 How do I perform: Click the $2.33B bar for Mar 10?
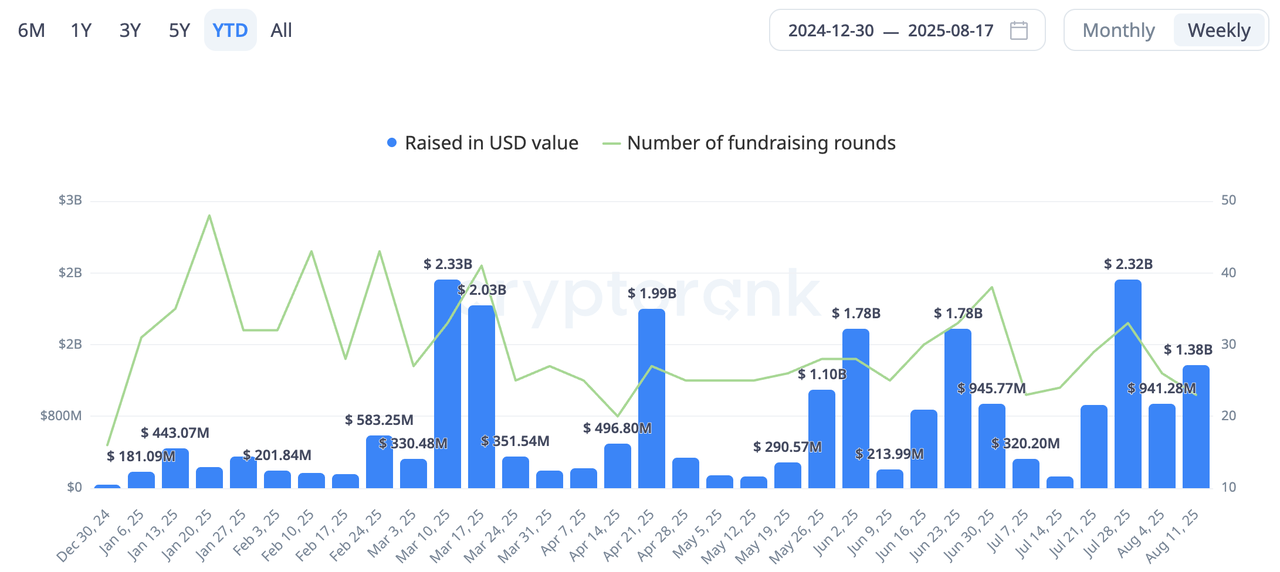[447, 385]
